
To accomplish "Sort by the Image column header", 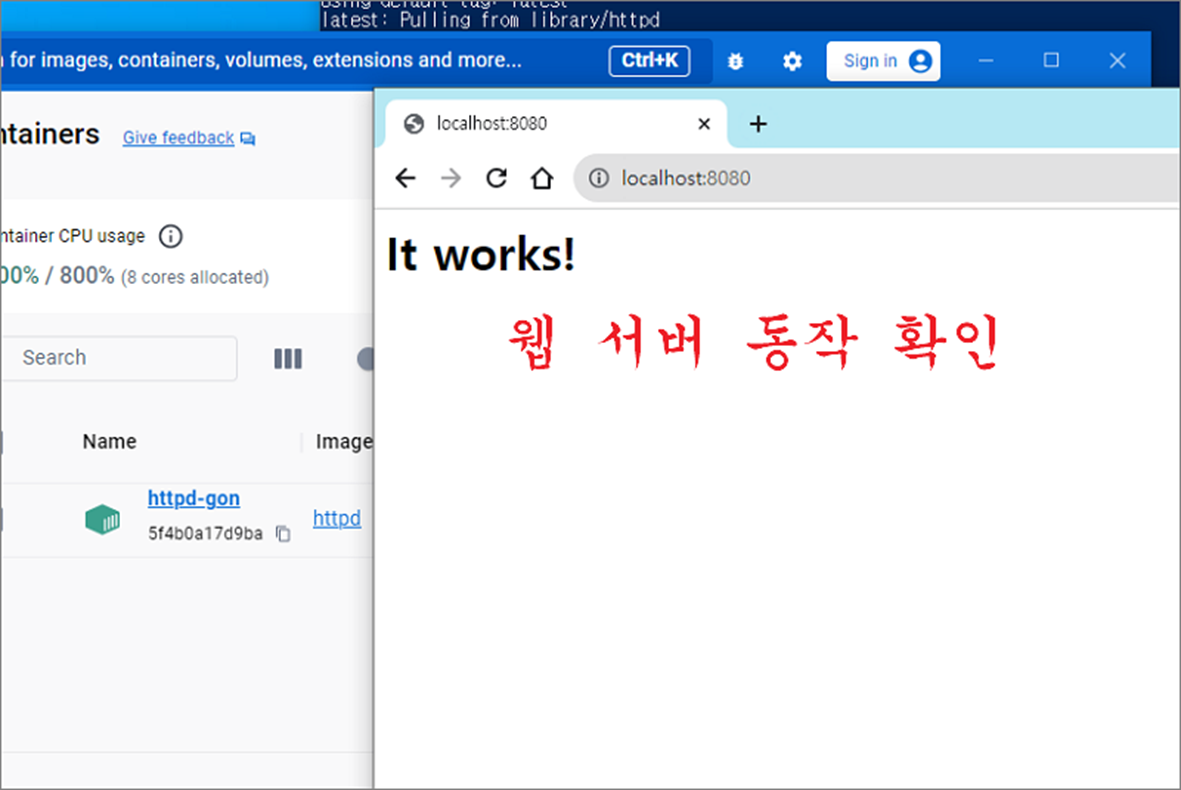I will pos(343,442).
